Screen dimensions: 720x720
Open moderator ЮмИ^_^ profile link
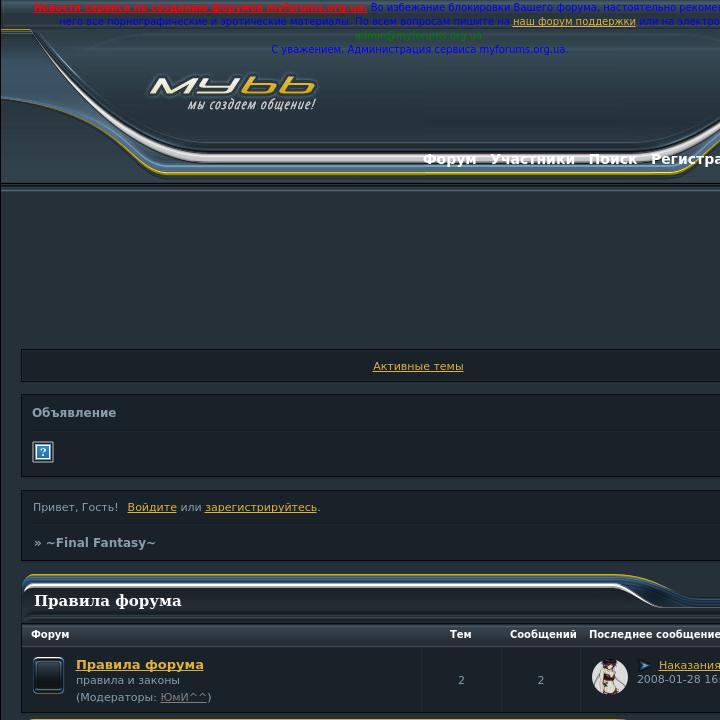point(183,697)
